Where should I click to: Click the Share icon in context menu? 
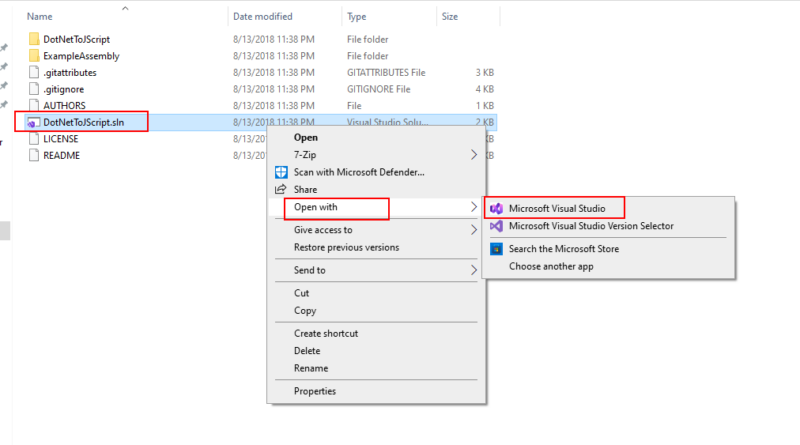click(x=281, y=189)
